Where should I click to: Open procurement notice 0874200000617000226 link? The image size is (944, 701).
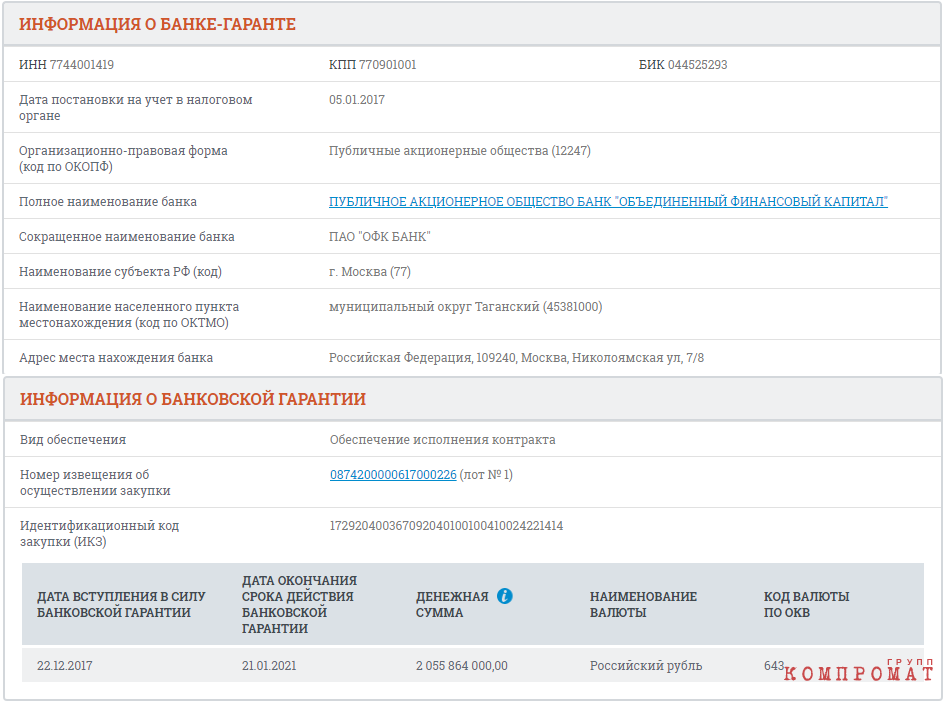click(x=393, y=475)
